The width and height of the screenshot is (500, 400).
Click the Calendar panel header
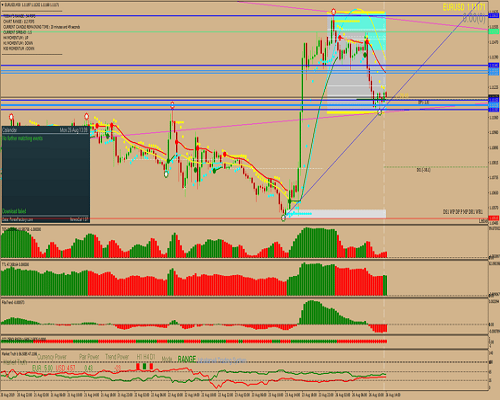(46, 130)
